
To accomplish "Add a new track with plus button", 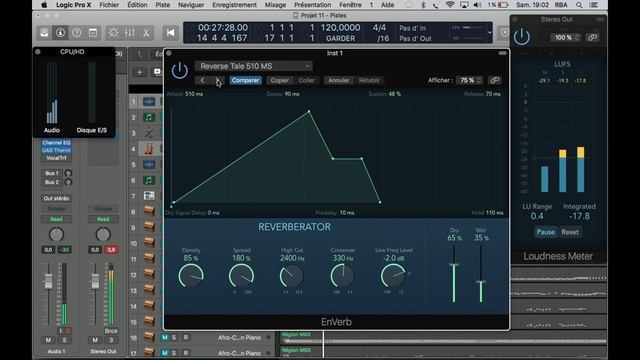I will coord(139,72).
